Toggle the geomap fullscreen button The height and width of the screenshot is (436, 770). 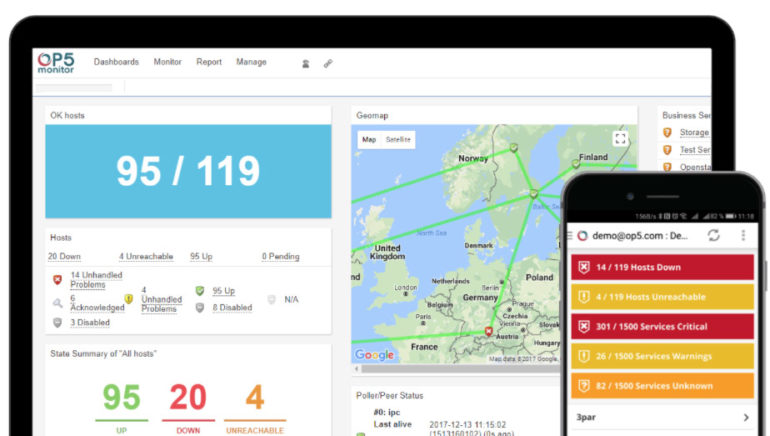[x=620, y=138]
